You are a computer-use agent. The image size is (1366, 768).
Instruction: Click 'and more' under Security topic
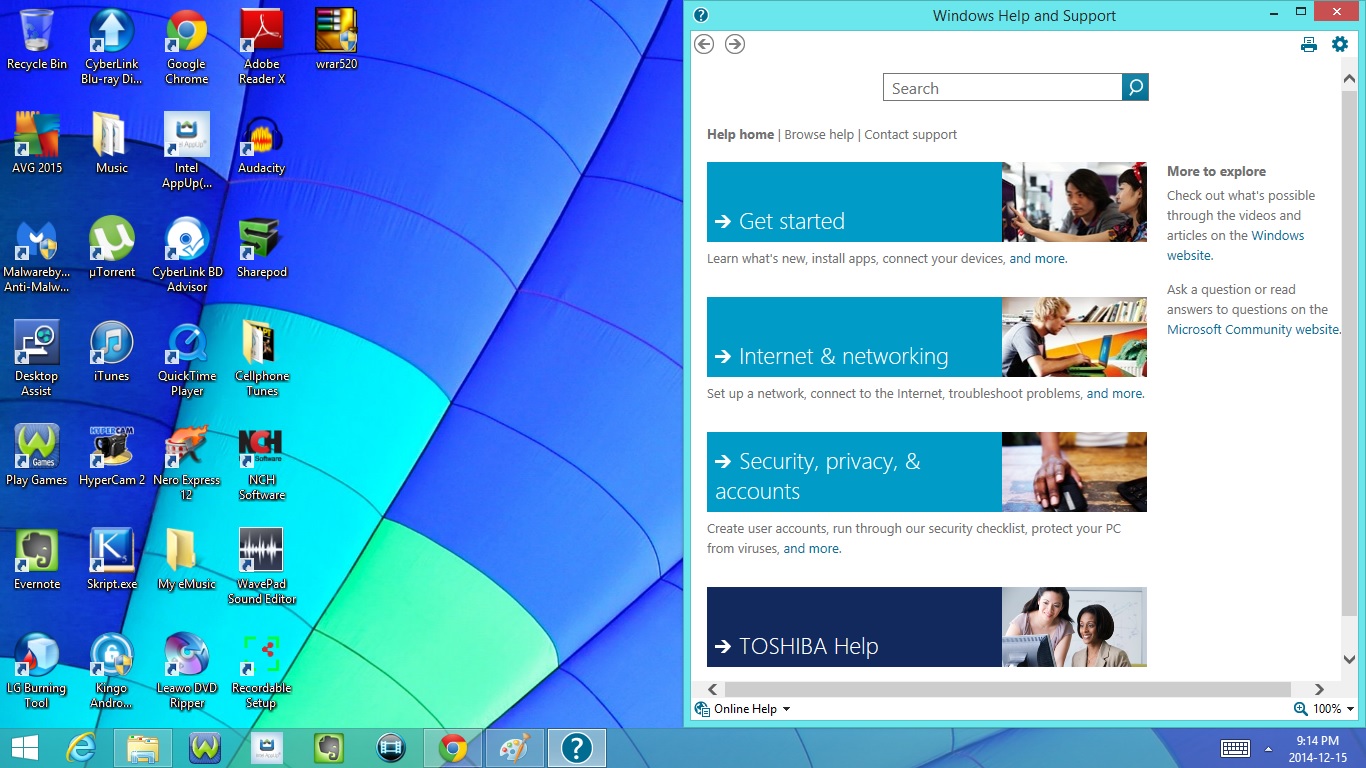811,549
